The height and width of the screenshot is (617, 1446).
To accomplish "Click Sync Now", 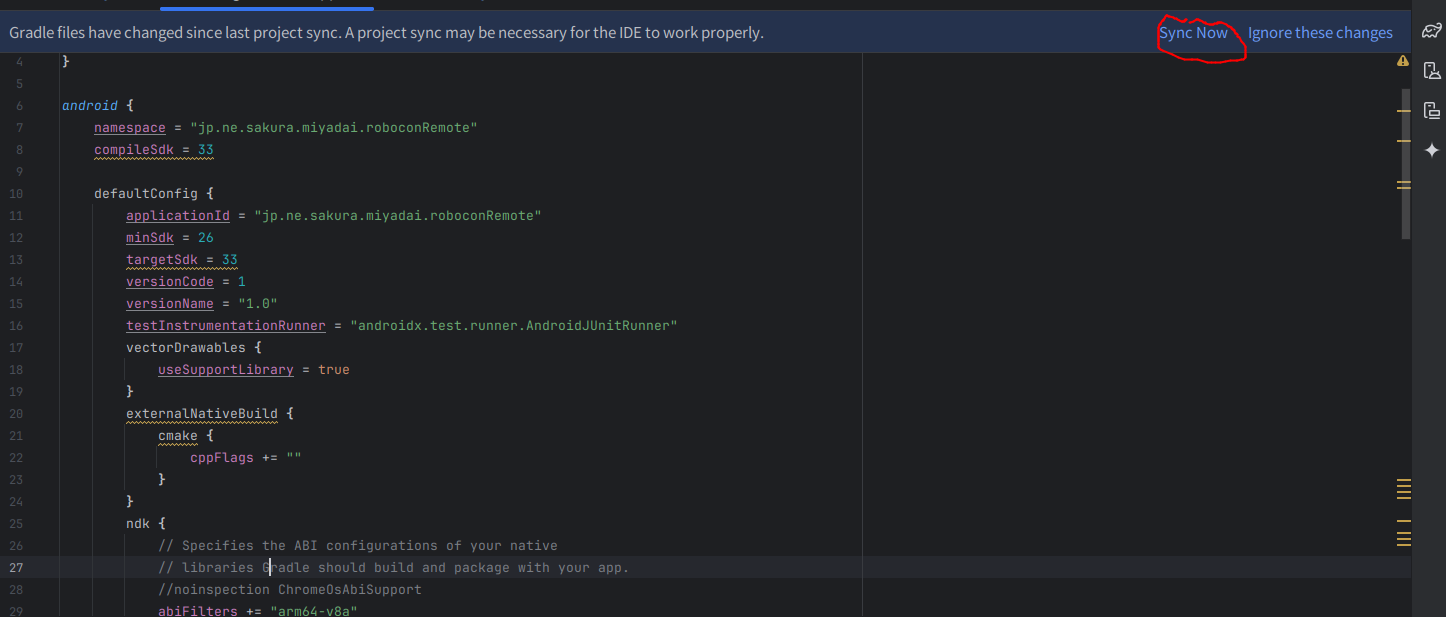I will 1194,32.
